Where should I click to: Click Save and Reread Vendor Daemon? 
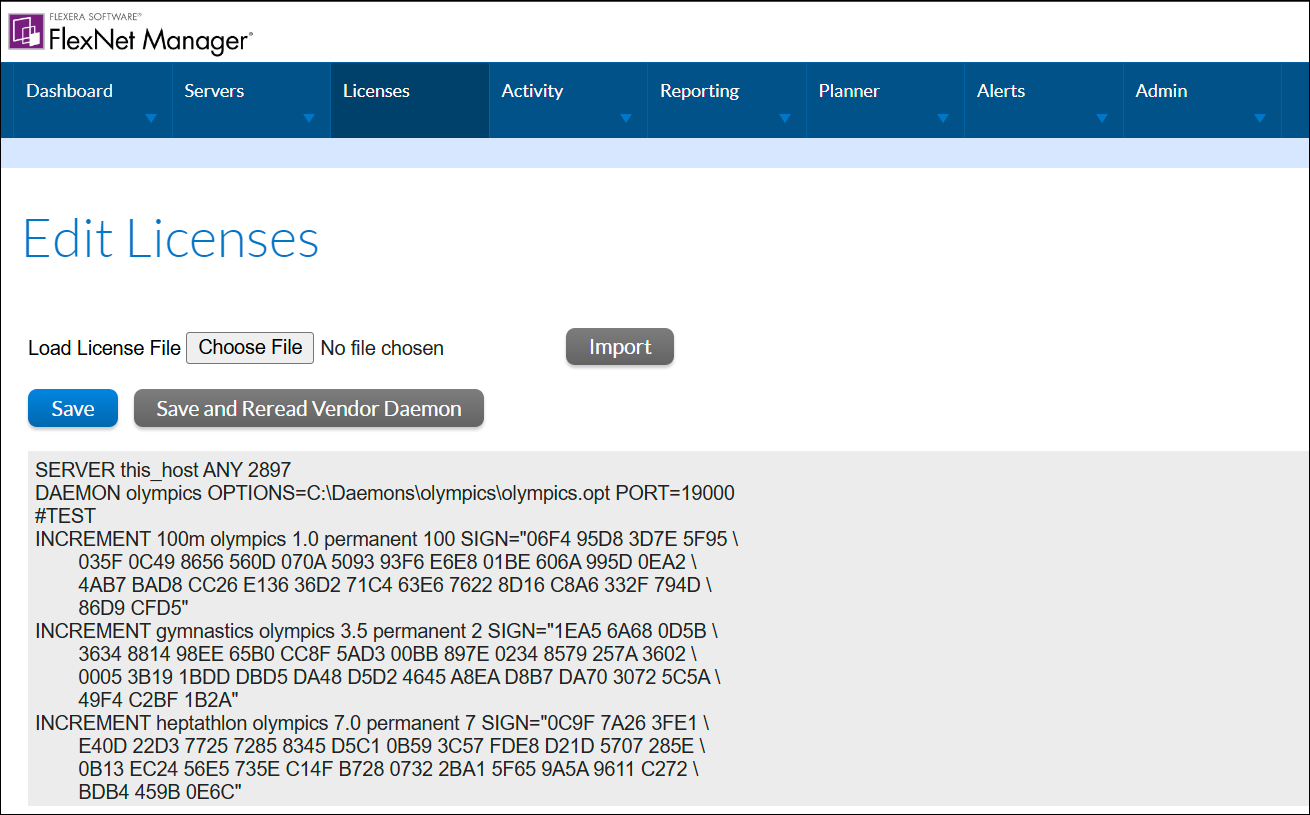coord(309,408)
